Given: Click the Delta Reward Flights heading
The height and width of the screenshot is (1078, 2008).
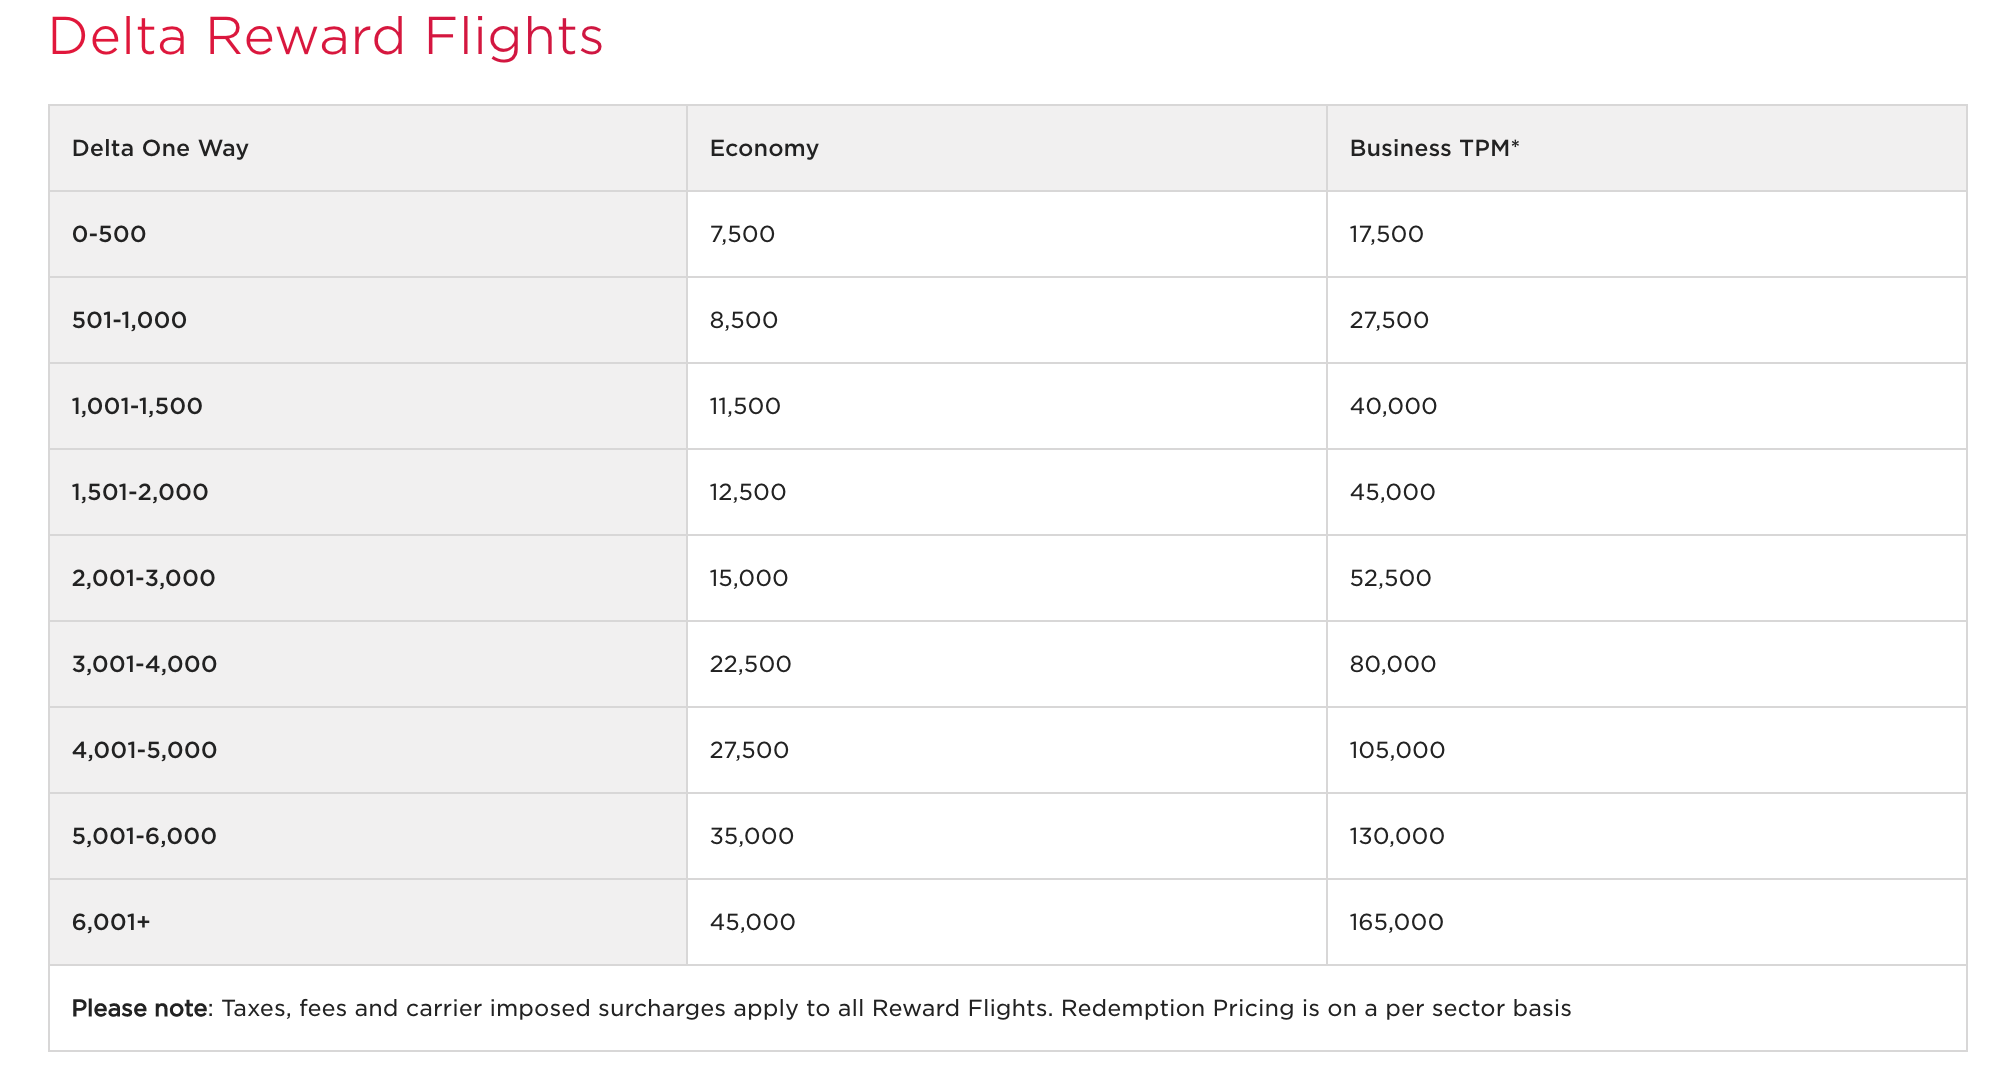Looking at the screenshot, I should click(x=326, y=37).
